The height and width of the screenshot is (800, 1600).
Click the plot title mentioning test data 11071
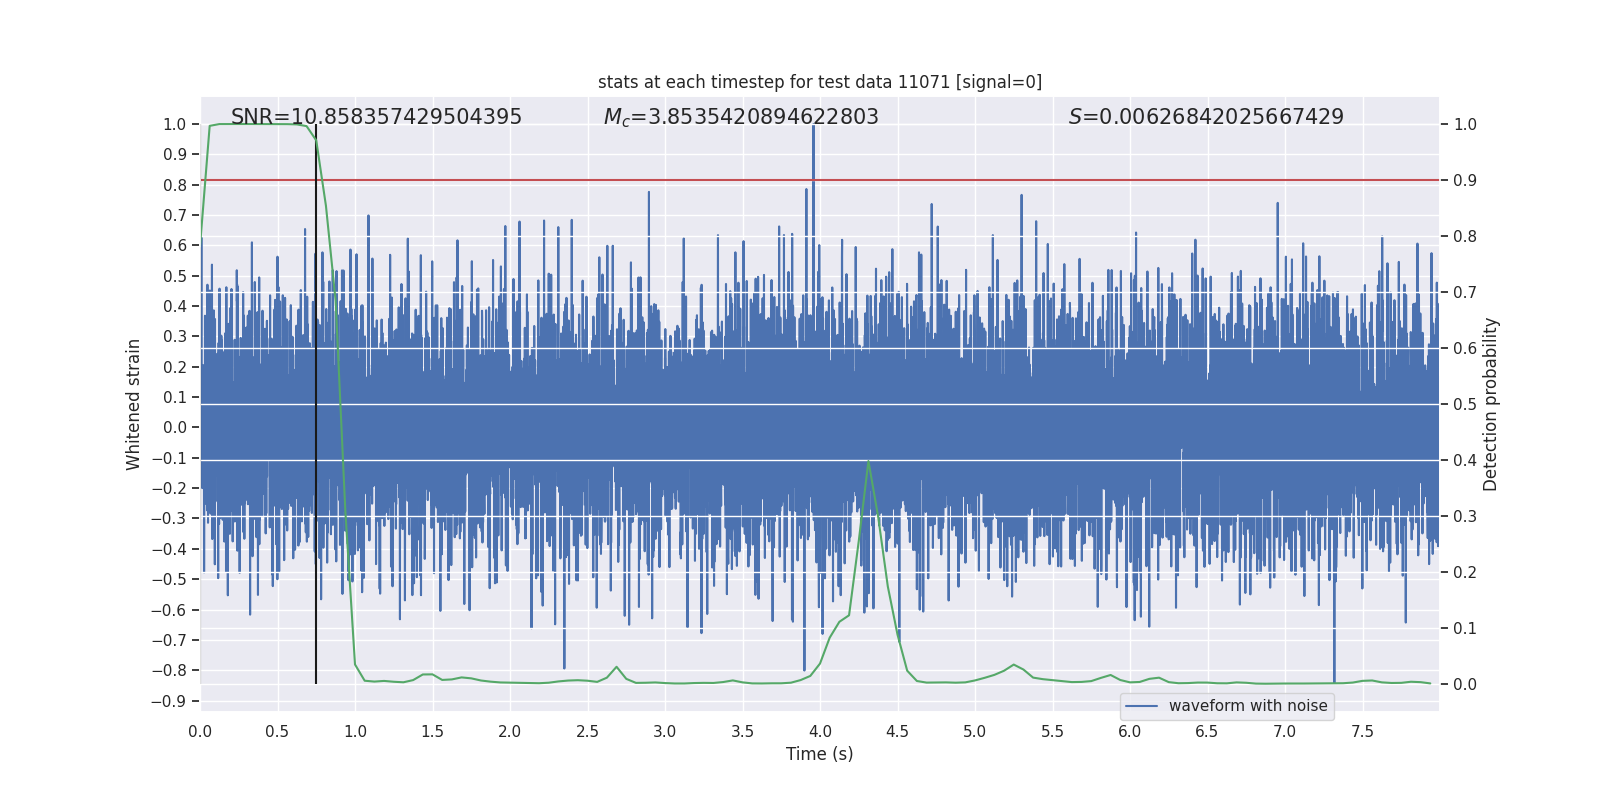pyautogui.click(x=819, y=82)
